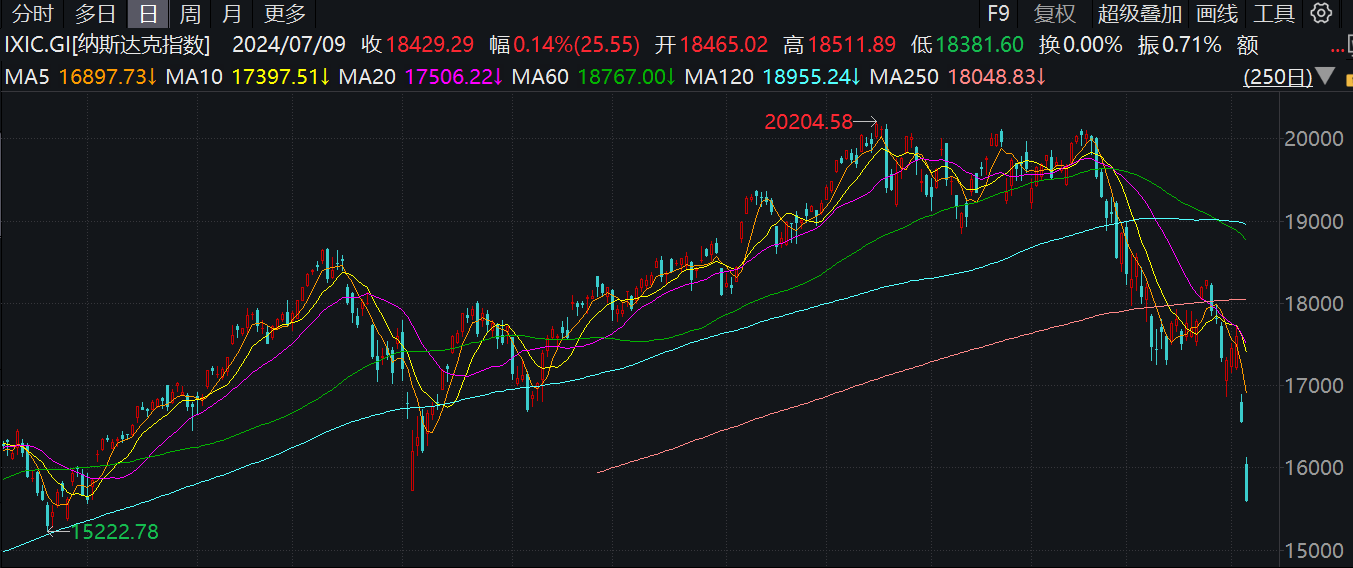Click the 20204.58 high price marker

click(x=809, y=122)
